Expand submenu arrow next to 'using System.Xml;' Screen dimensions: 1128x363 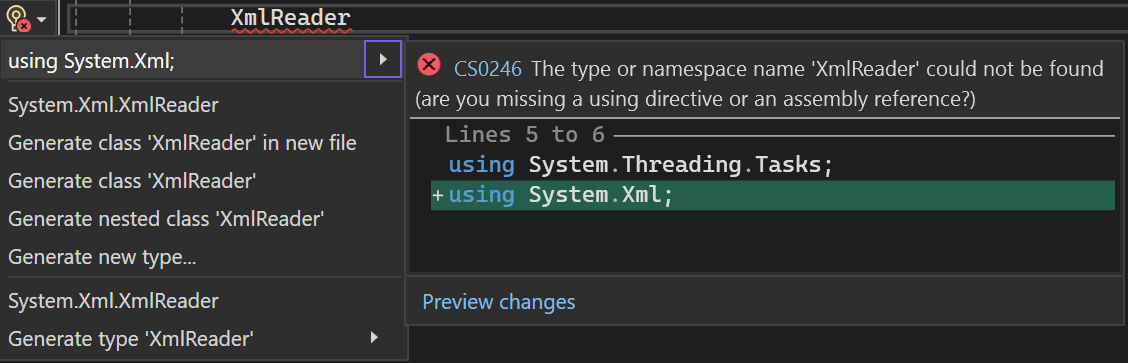pos(383,59)
